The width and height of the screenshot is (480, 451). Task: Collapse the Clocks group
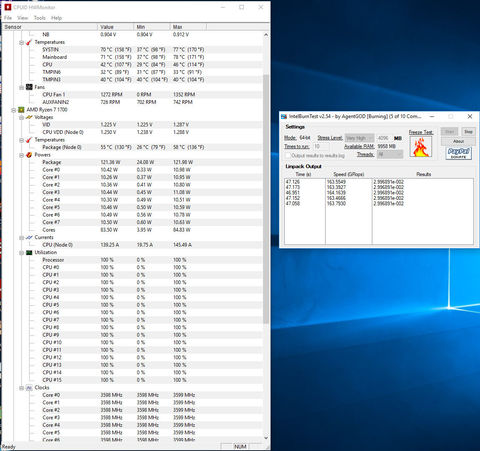tap(22, 388)
